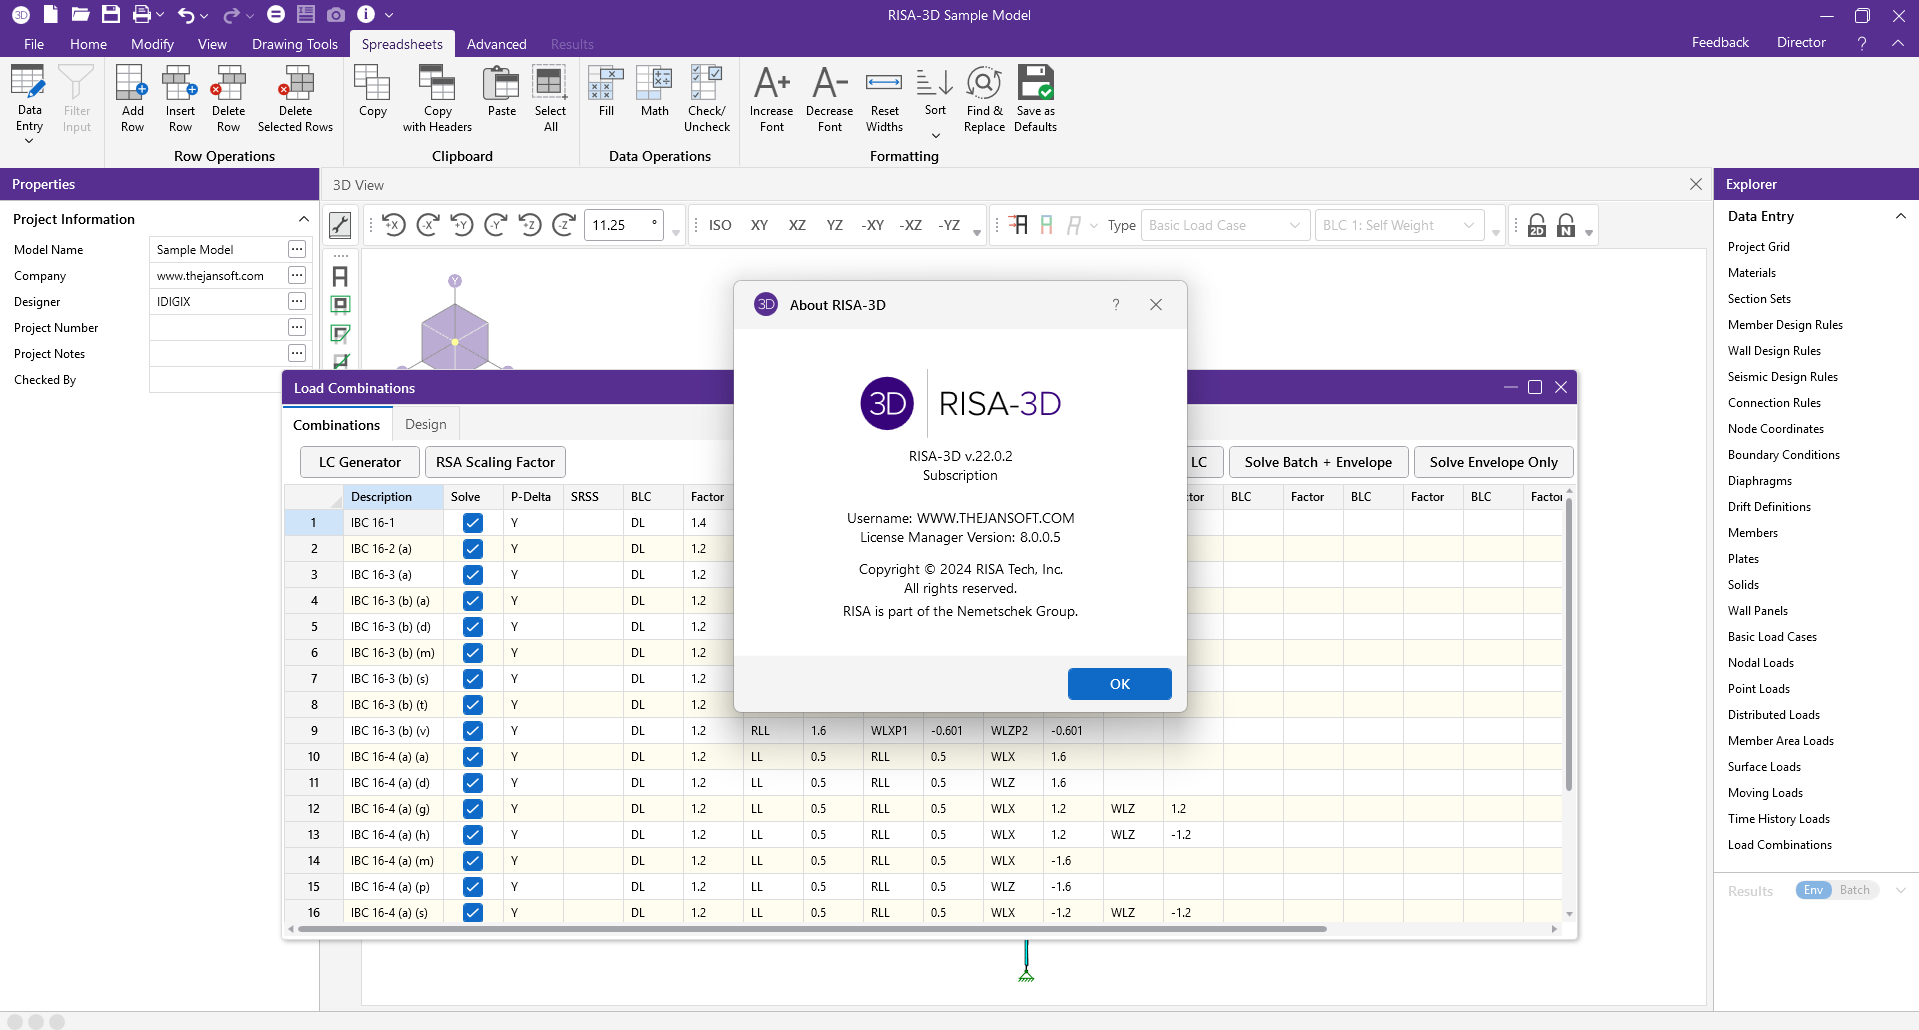Click the Check/Uncheck ribbon icon
The height and width of the screenshot is (1030, 1919).
[707, 99]
